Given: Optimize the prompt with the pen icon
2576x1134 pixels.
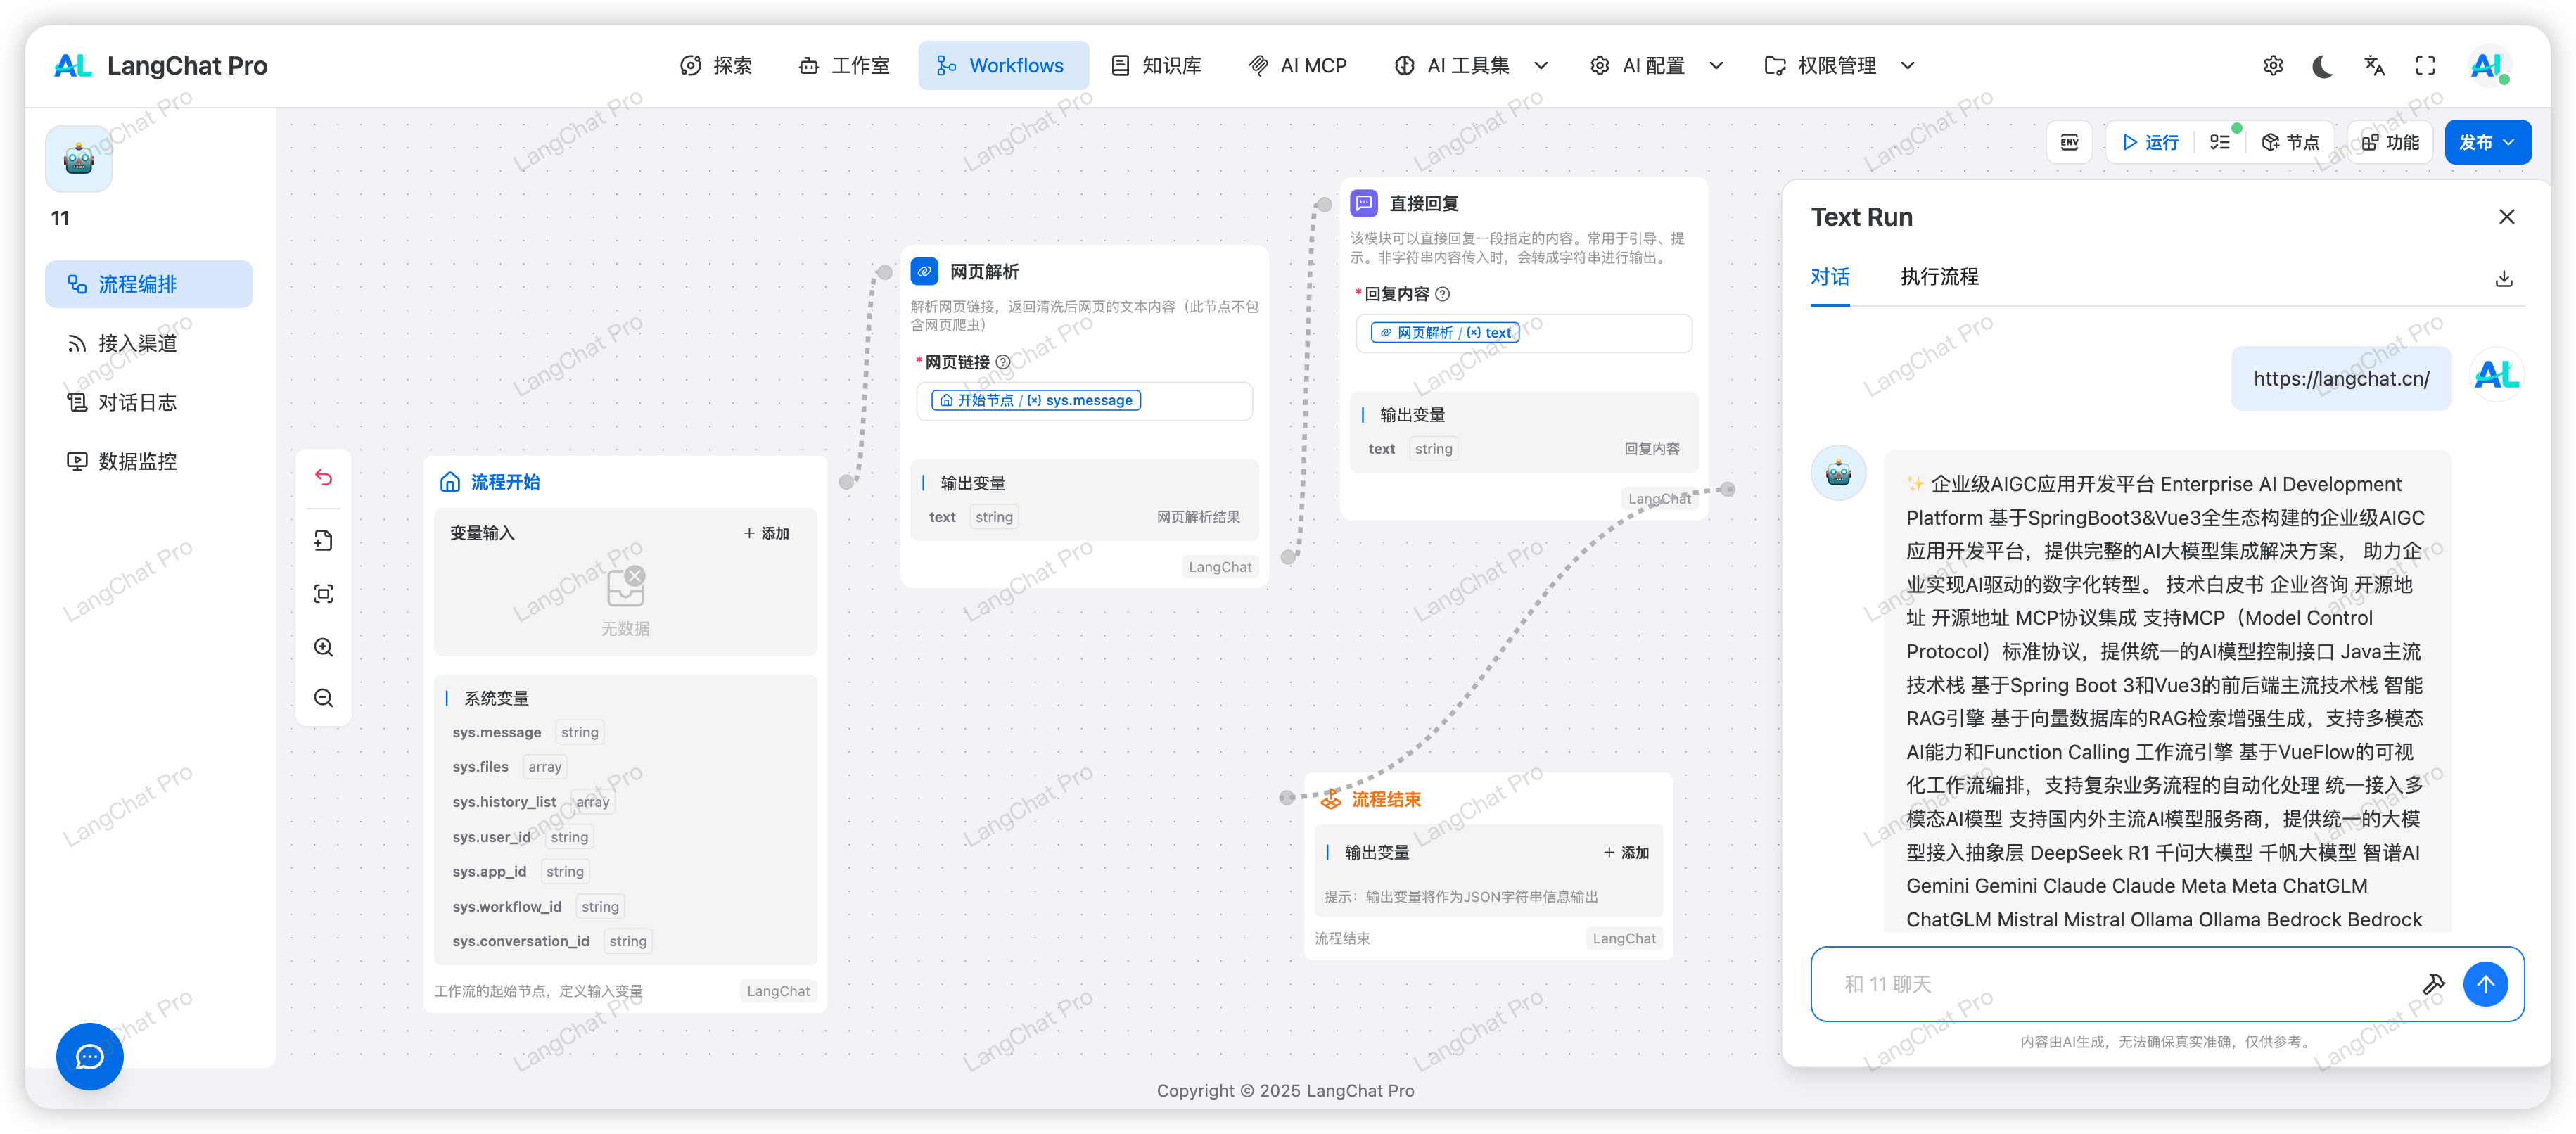Looking at the screenshot, I should point(2436,983).
